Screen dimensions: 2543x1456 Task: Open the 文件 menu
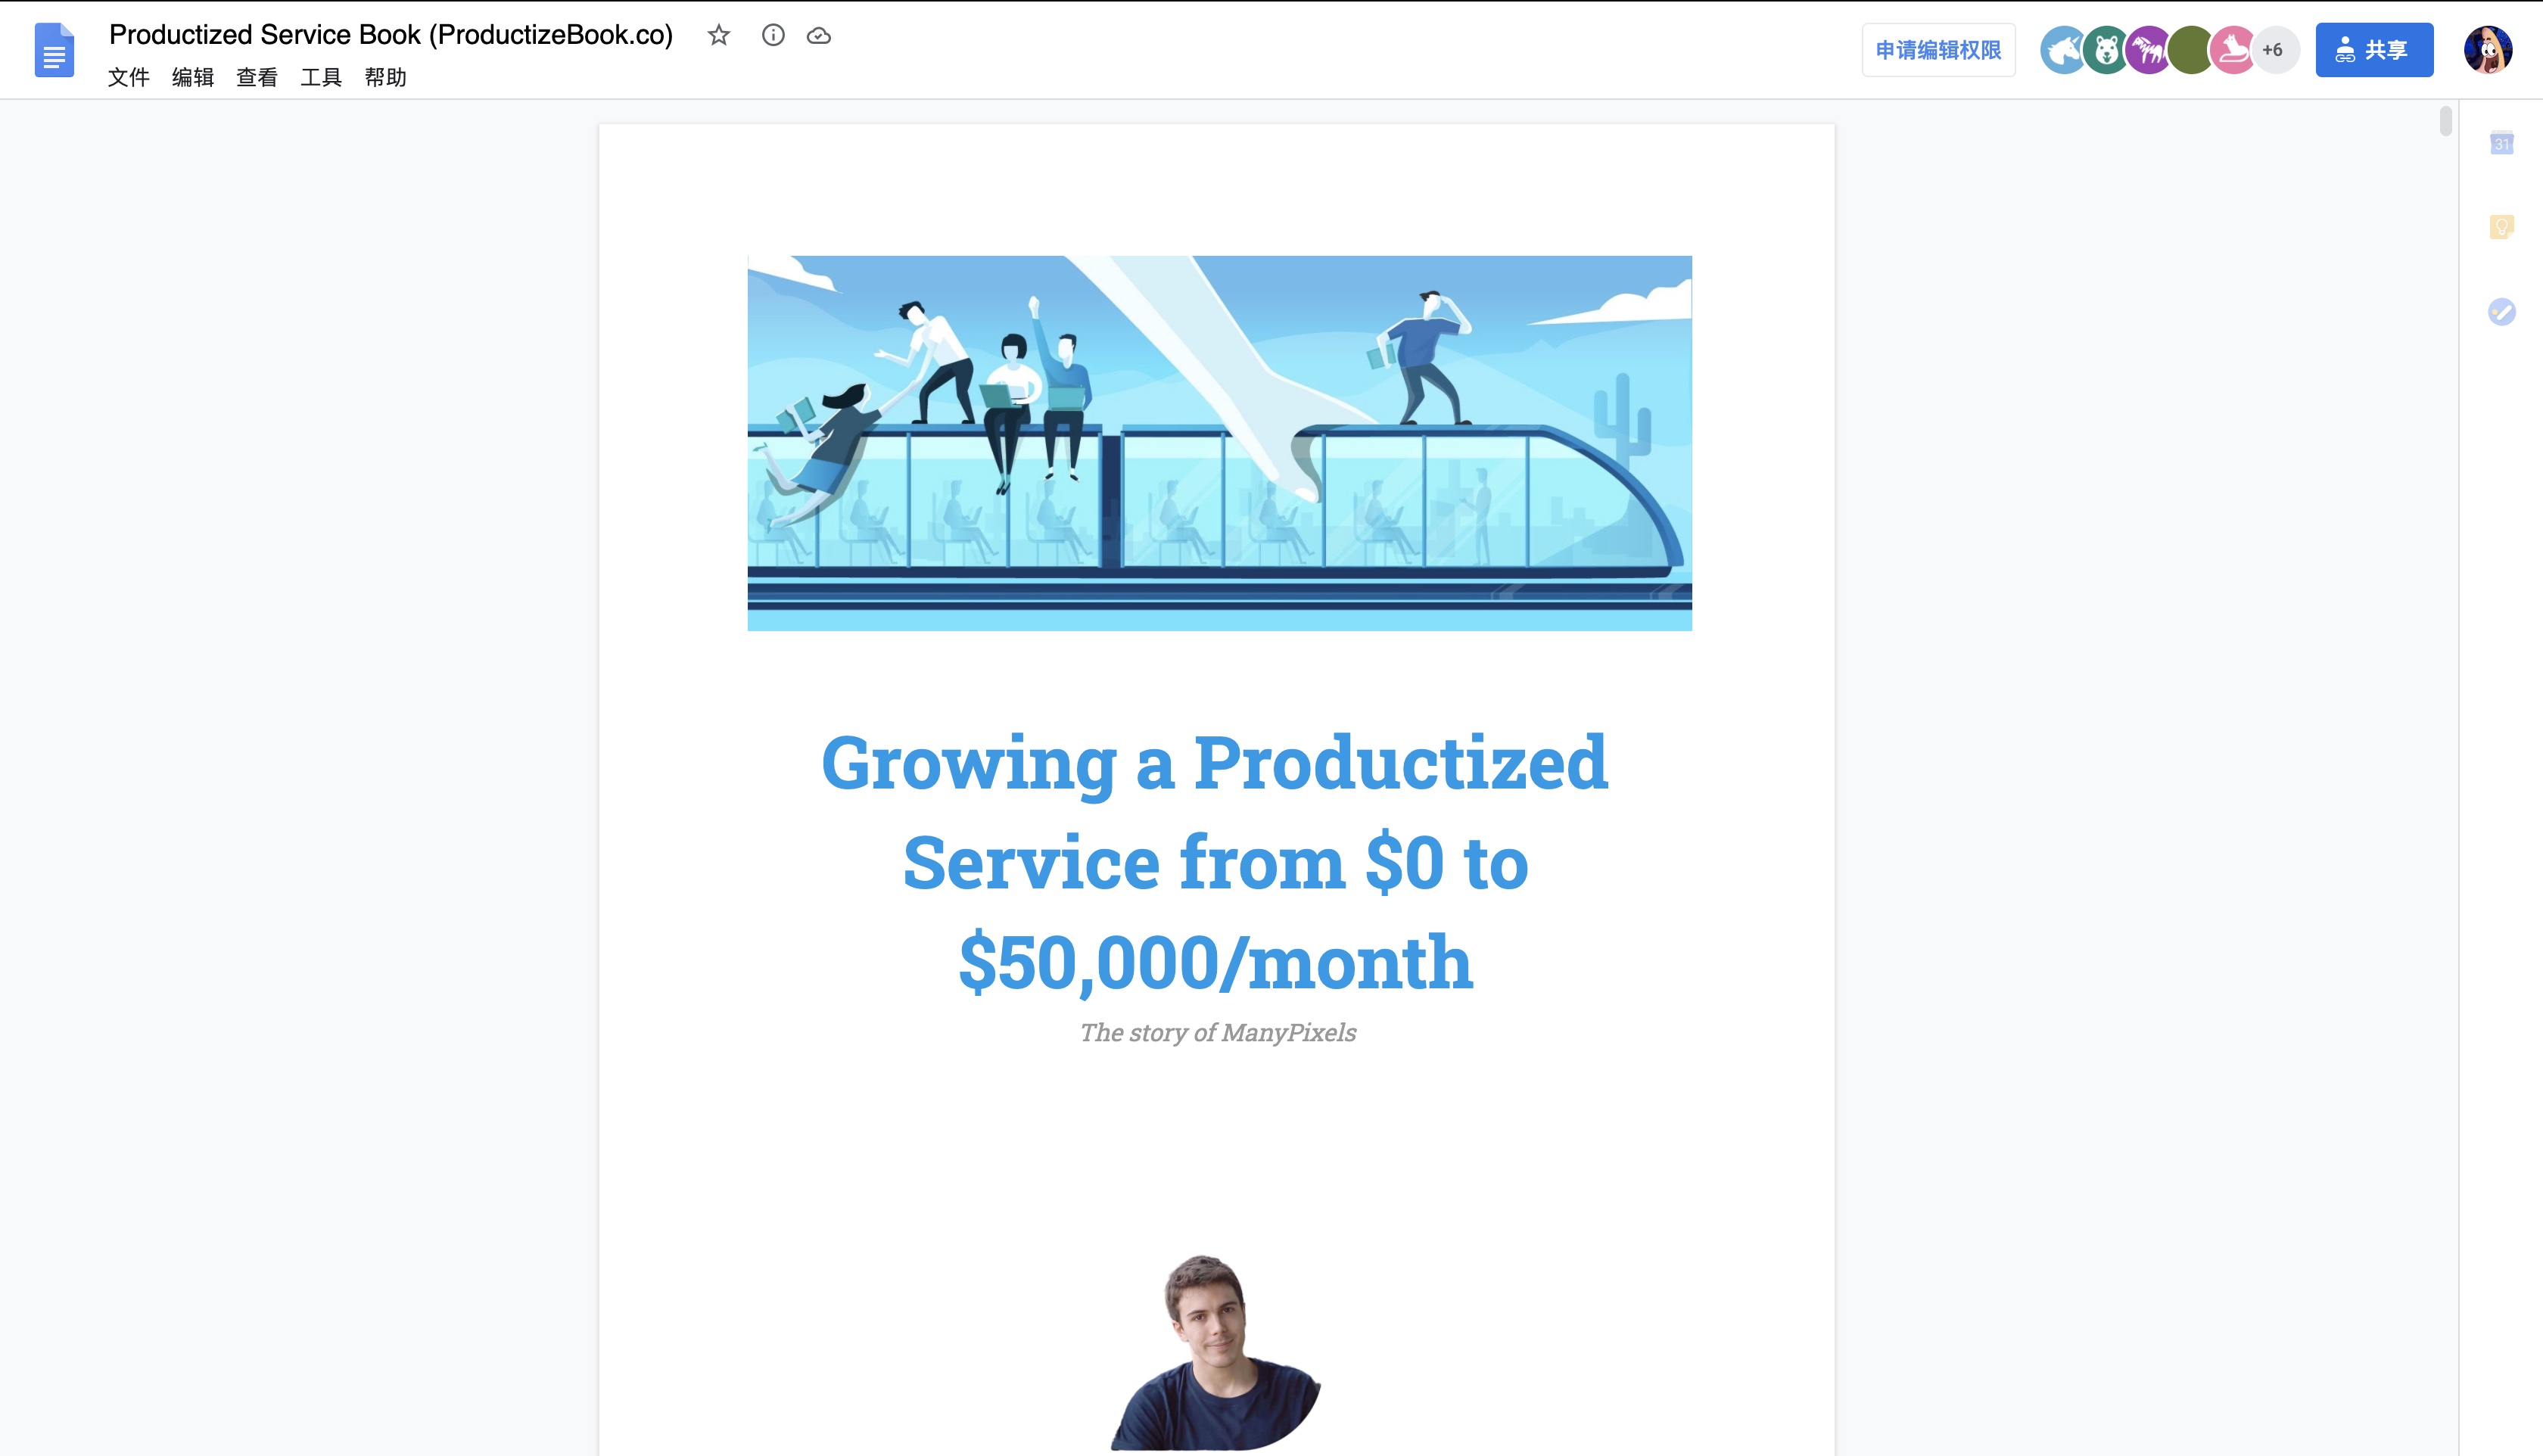point(128,78)
